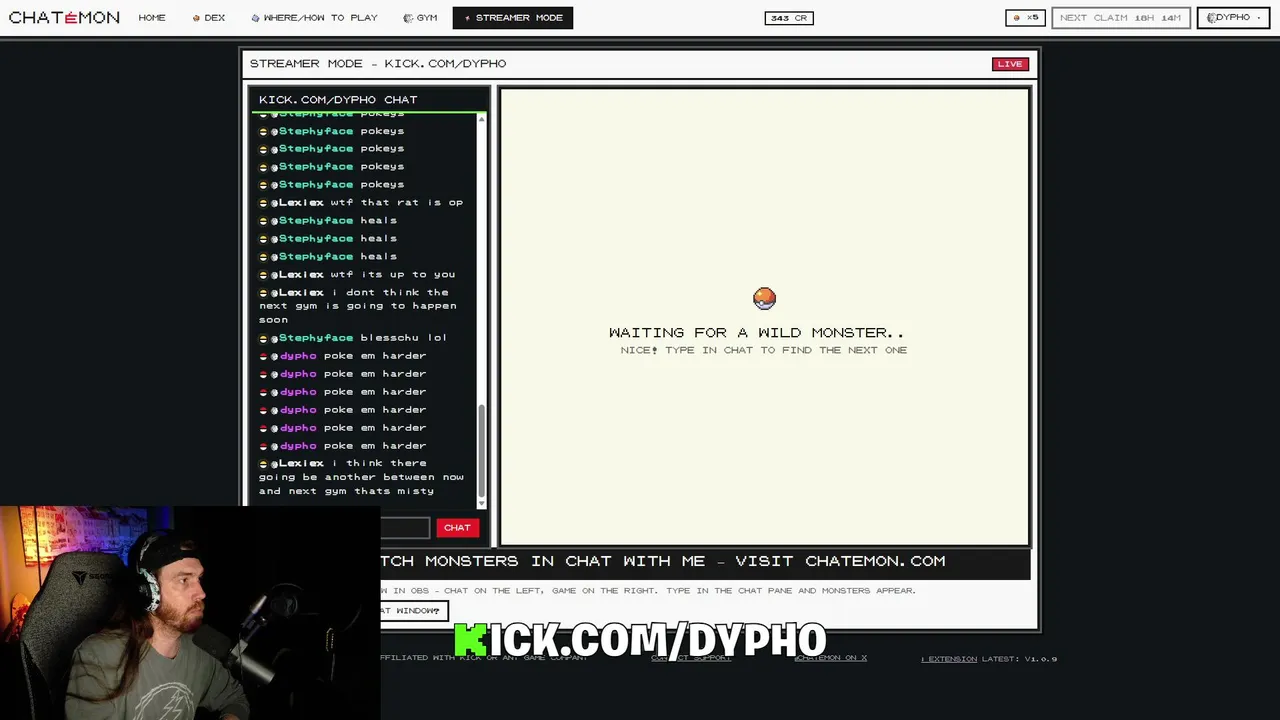This screenshot has width=1280, height=720.
Task: Click Lexiex's badge beside 'wtf its up to you'
Action: point(263,275)
